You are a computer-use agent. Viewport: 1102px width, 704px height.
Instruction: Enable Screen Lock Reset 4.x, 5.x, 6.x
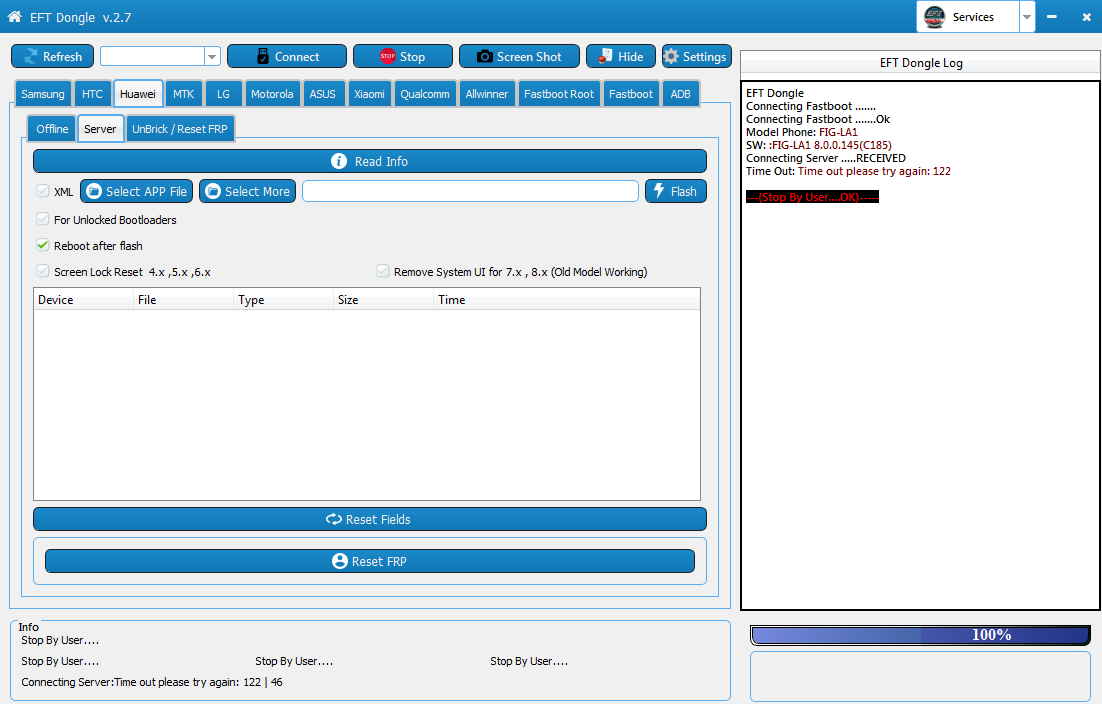click(x=43, y=271)
